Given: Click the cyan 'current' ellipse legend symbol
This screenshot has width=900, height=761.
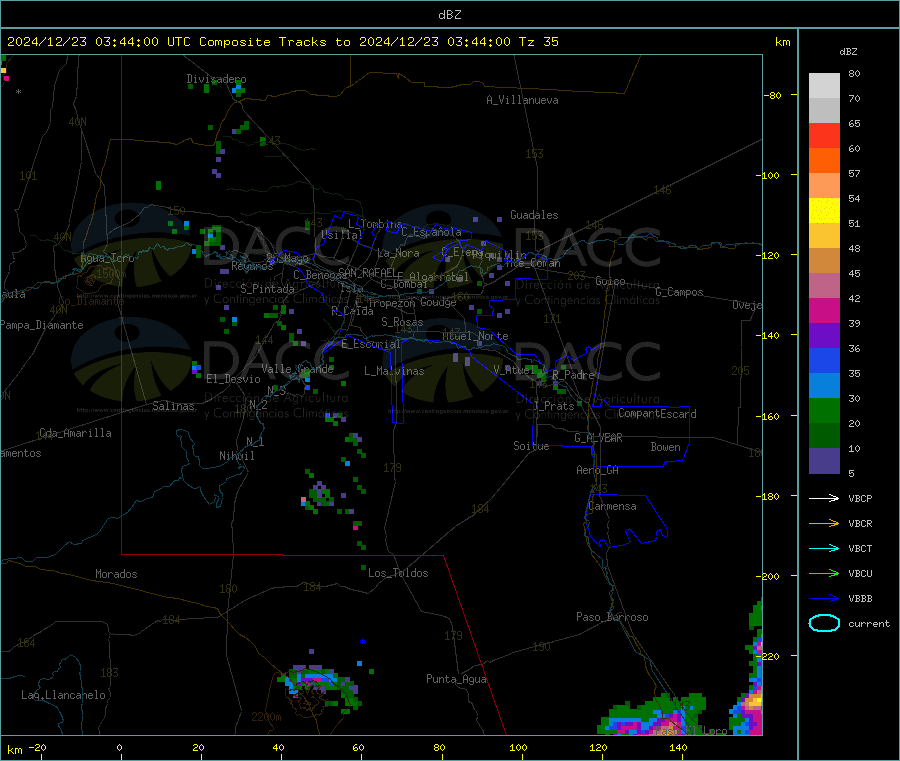Looking at the screenshot, I should 824,623.
